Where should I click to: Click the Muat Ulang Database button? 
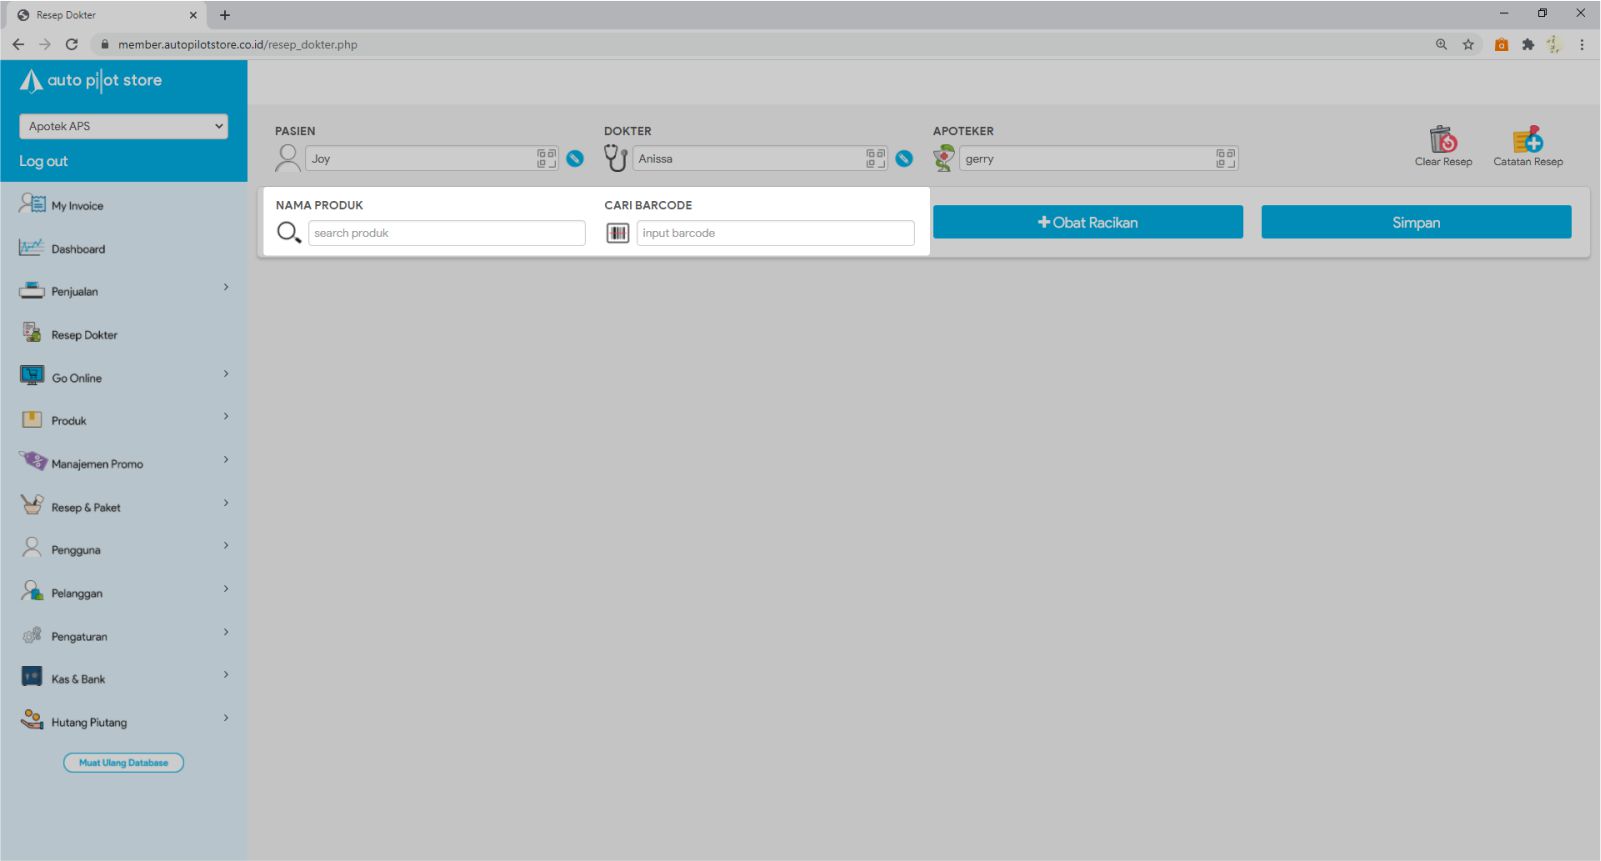click(123, 763)
